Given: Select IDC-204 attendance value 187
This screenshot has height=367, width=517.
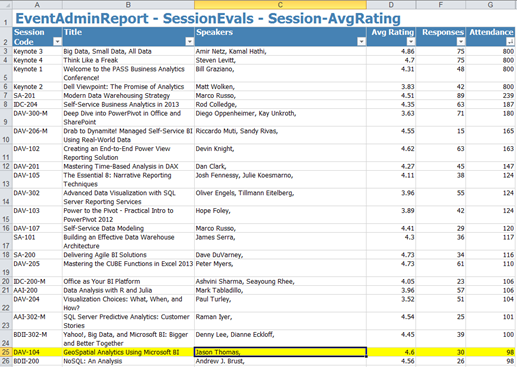Looking at the screenshot, I should tap(490, 104).
